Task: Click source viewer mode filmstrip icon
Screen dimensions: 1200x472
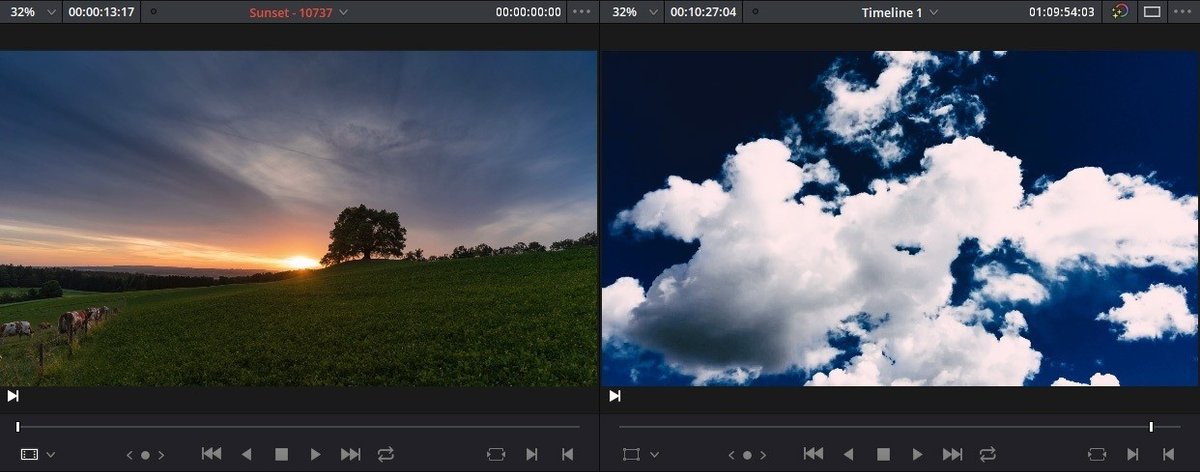Action: tap(29, 454)
